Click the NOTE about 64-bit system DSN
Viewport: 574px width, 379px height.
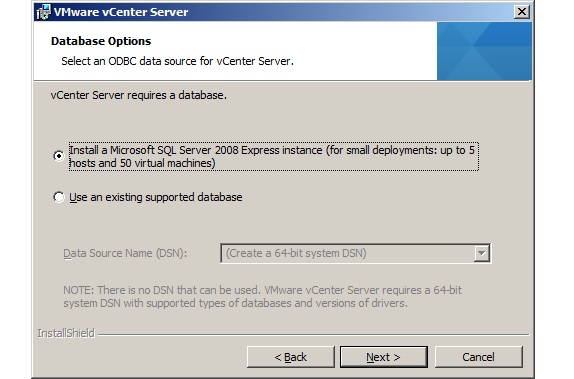(x=262, y=297)
